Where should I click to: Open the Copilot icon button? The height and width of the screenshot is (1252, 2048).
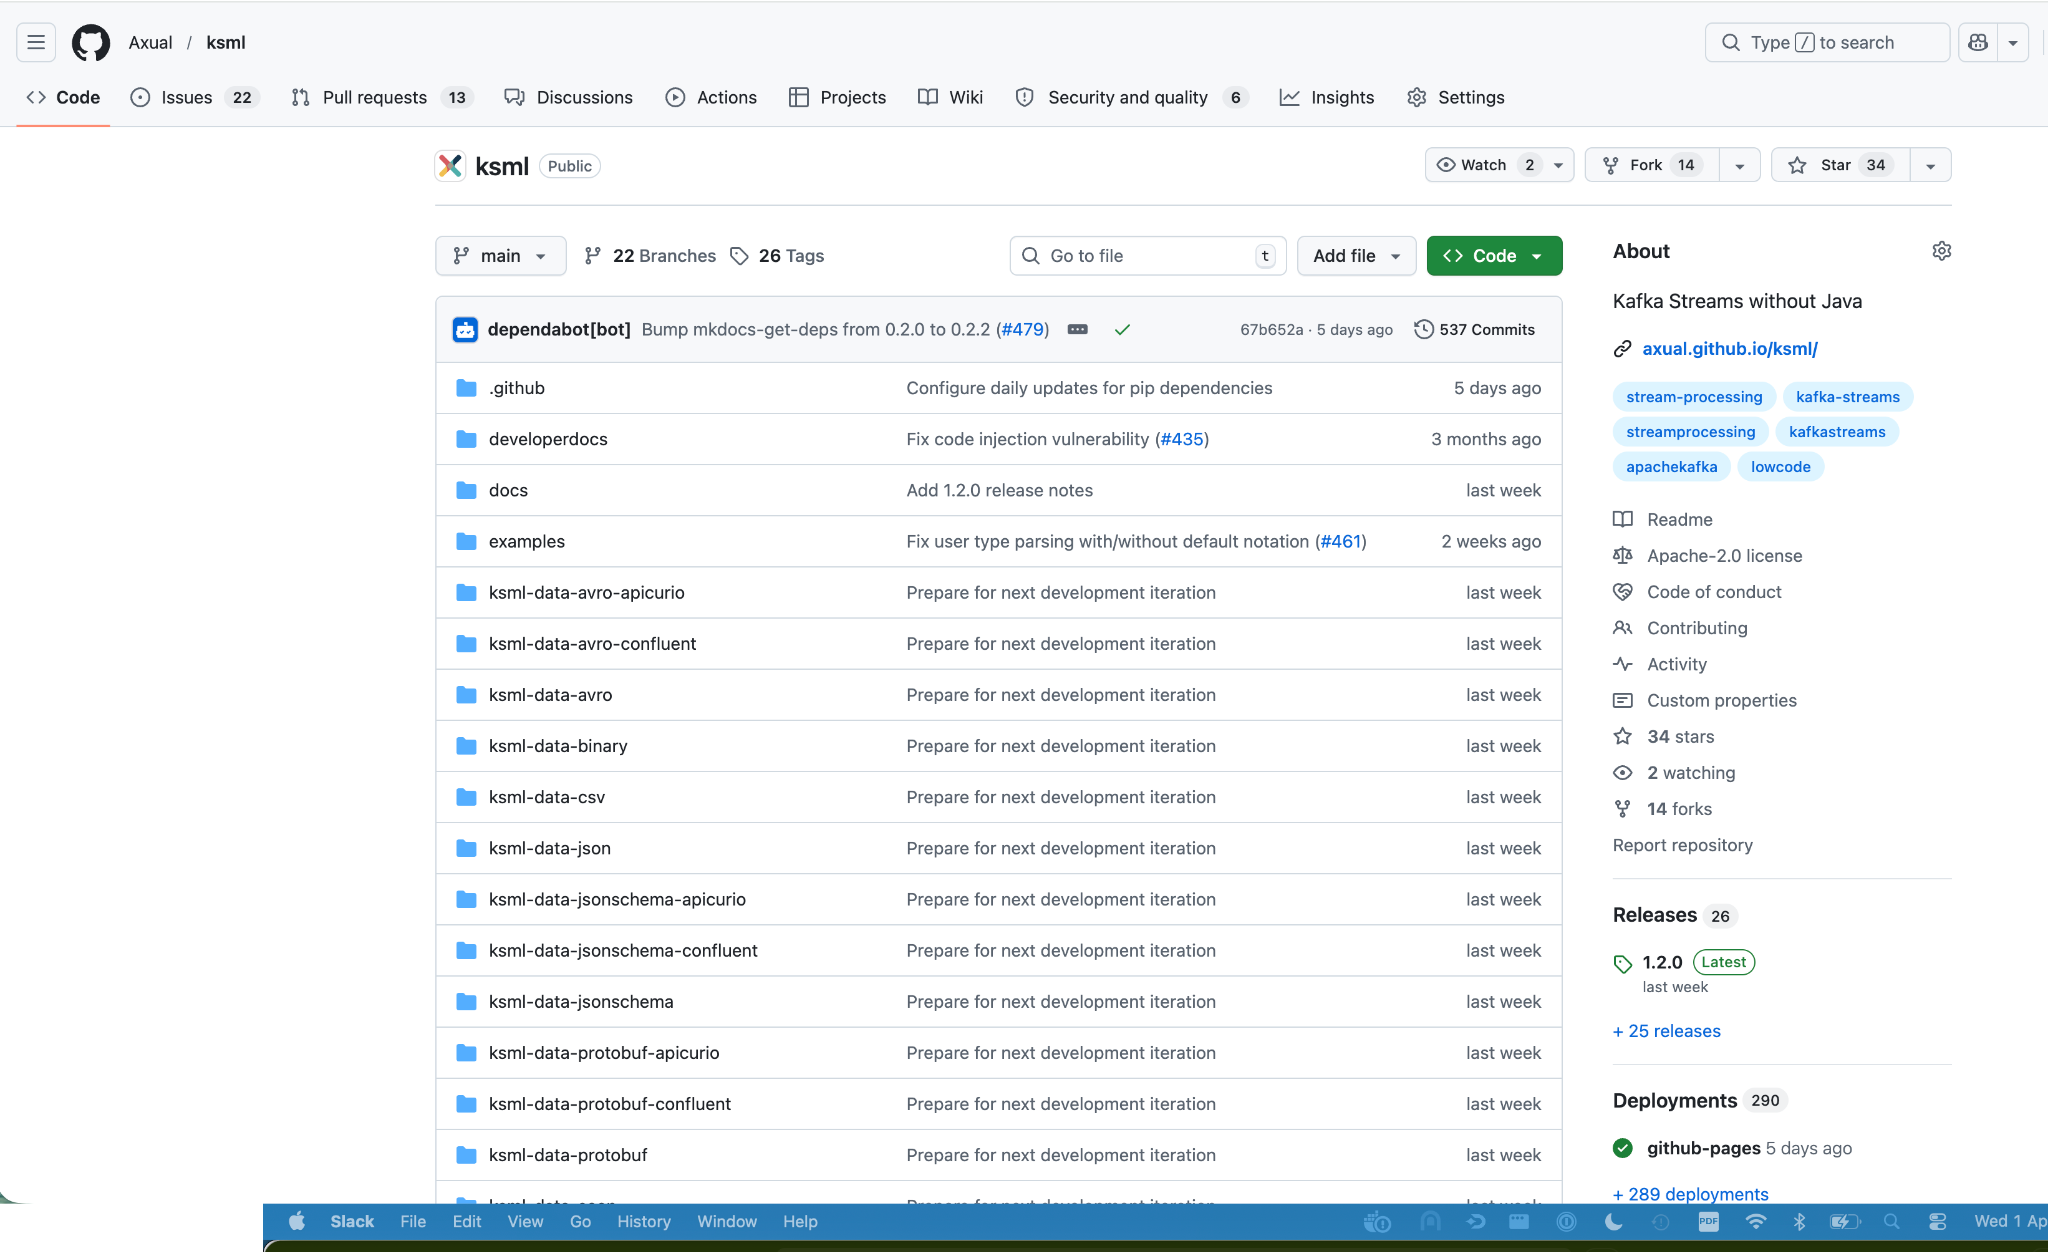[1978, 42]
